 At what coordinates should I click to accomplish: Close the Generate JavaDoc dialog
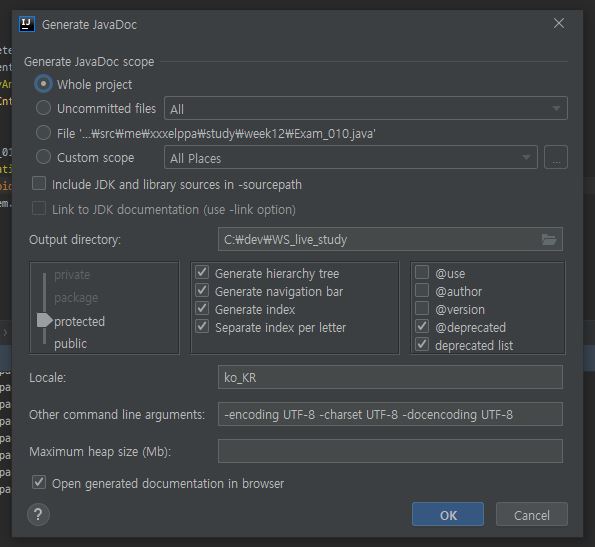(559, 24)
